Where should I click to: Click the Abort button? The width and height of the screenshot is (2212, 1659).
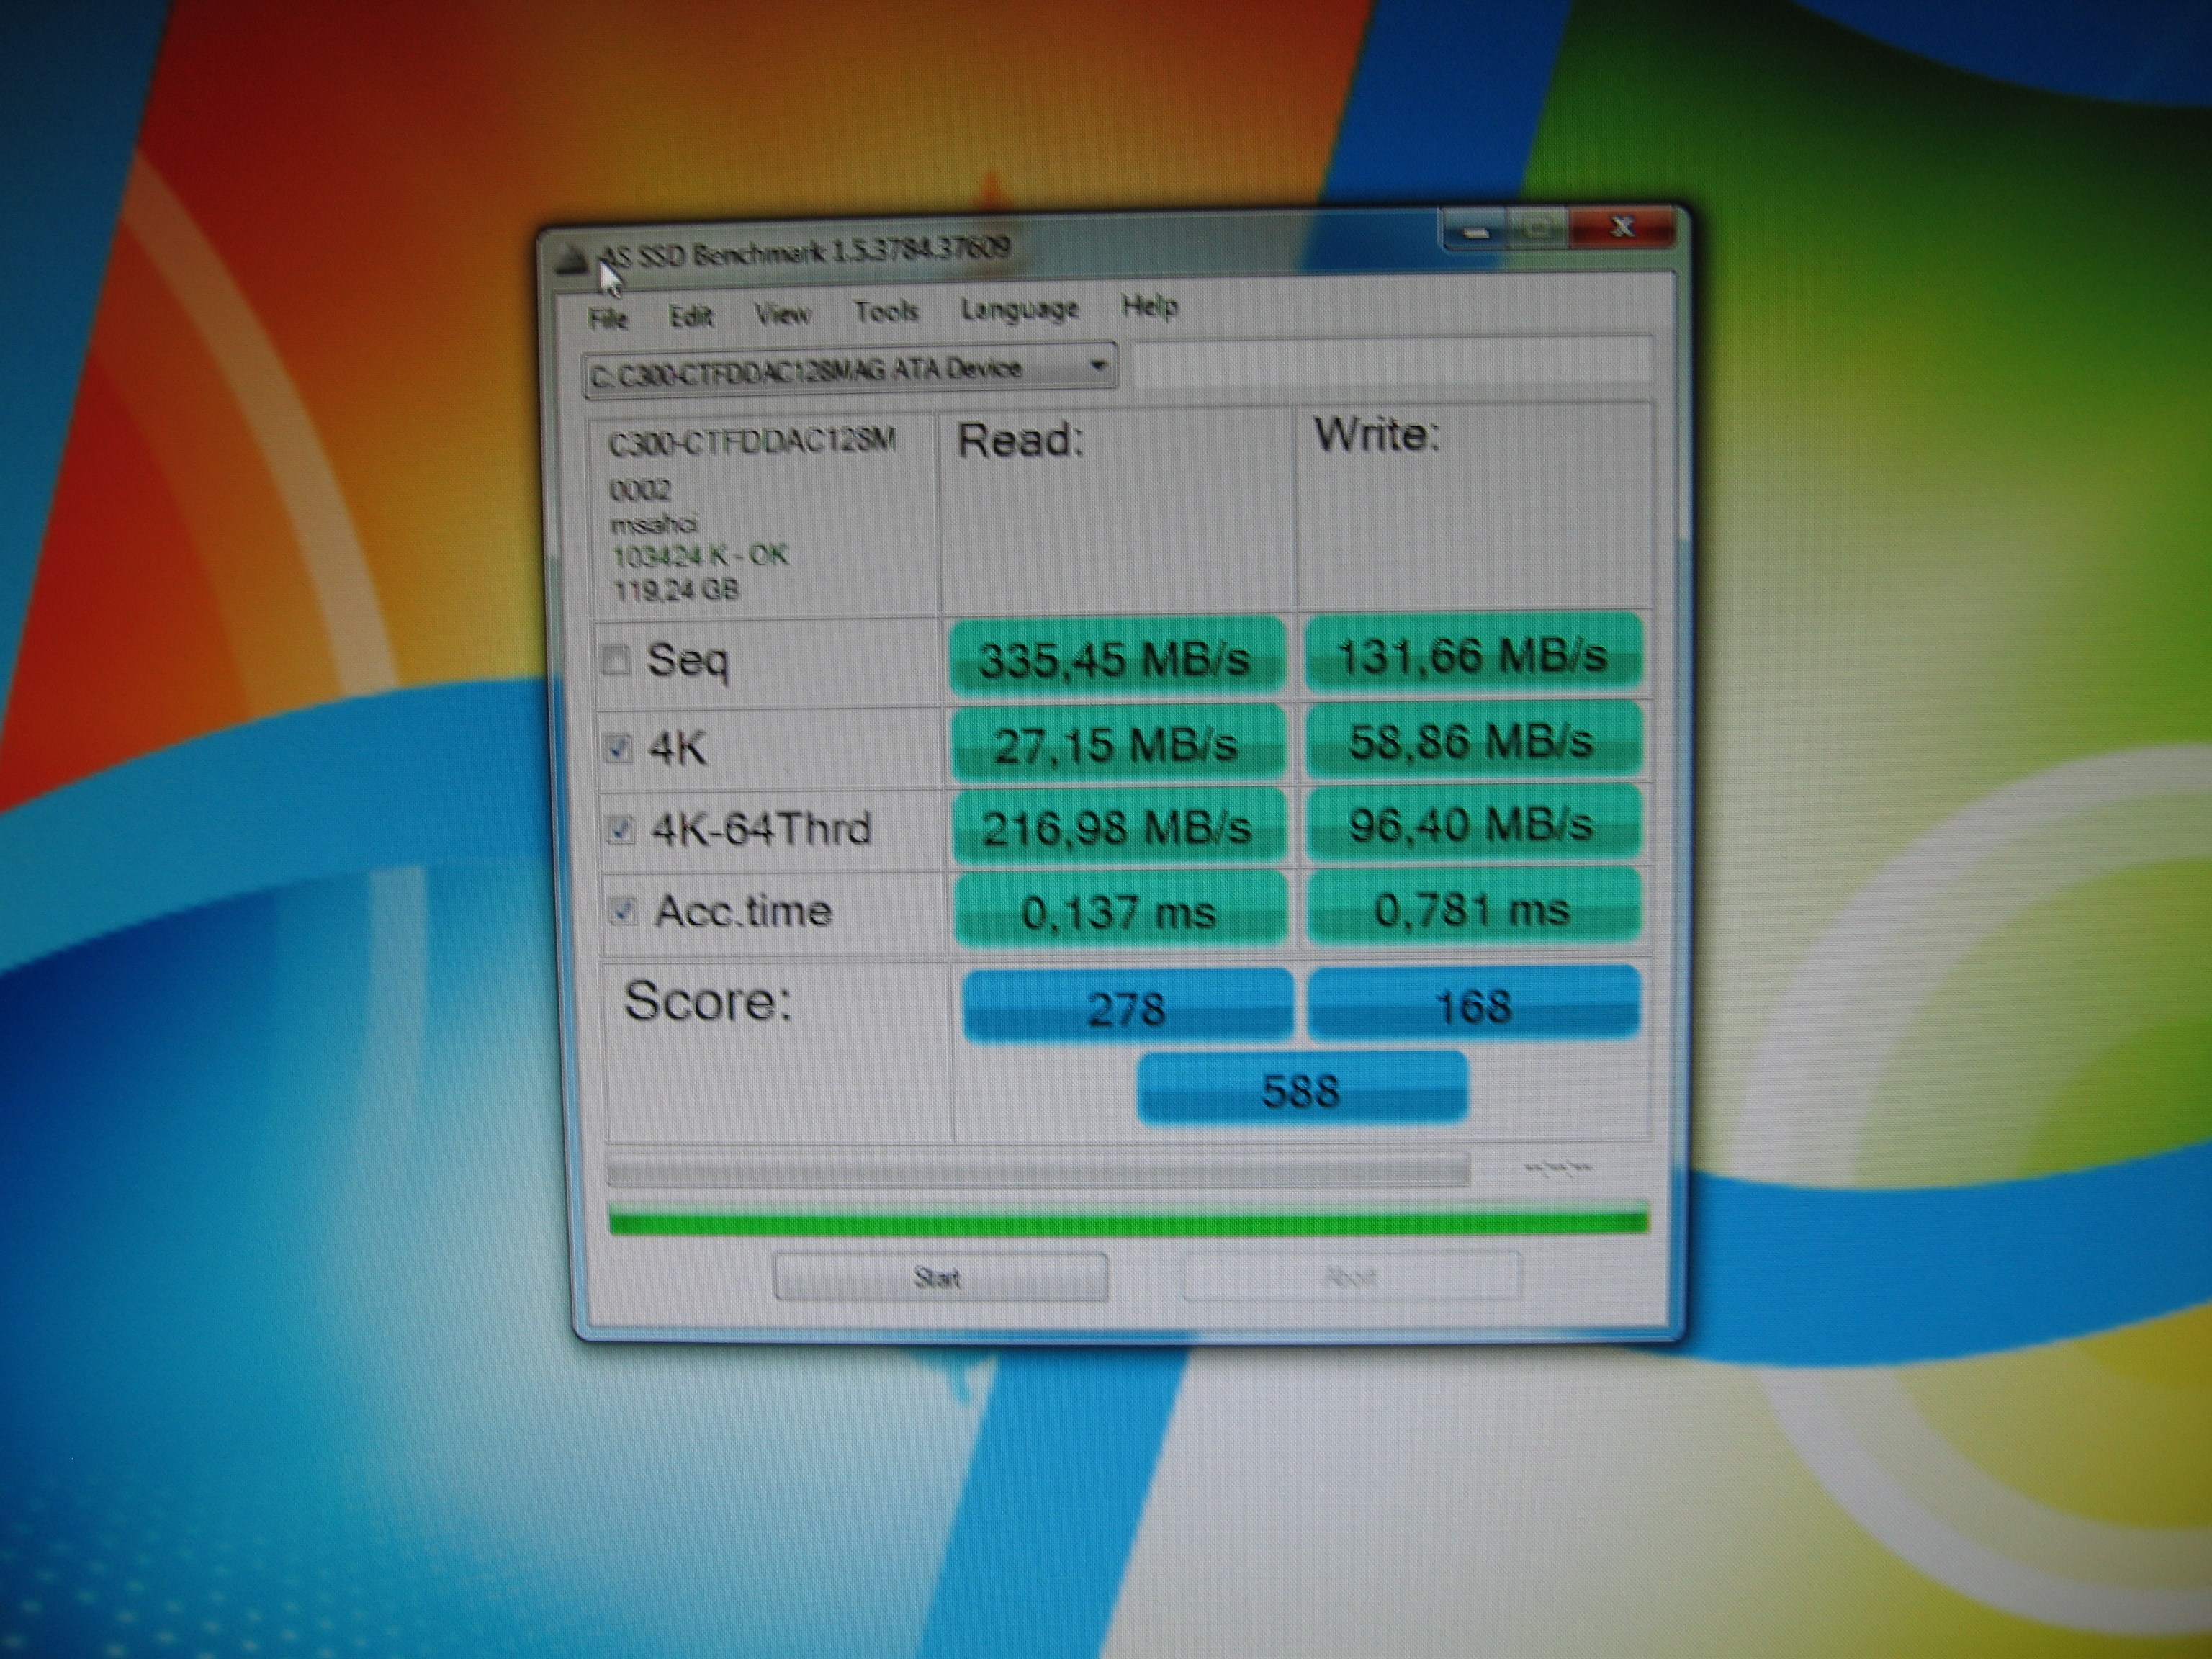[1351, 1276]
